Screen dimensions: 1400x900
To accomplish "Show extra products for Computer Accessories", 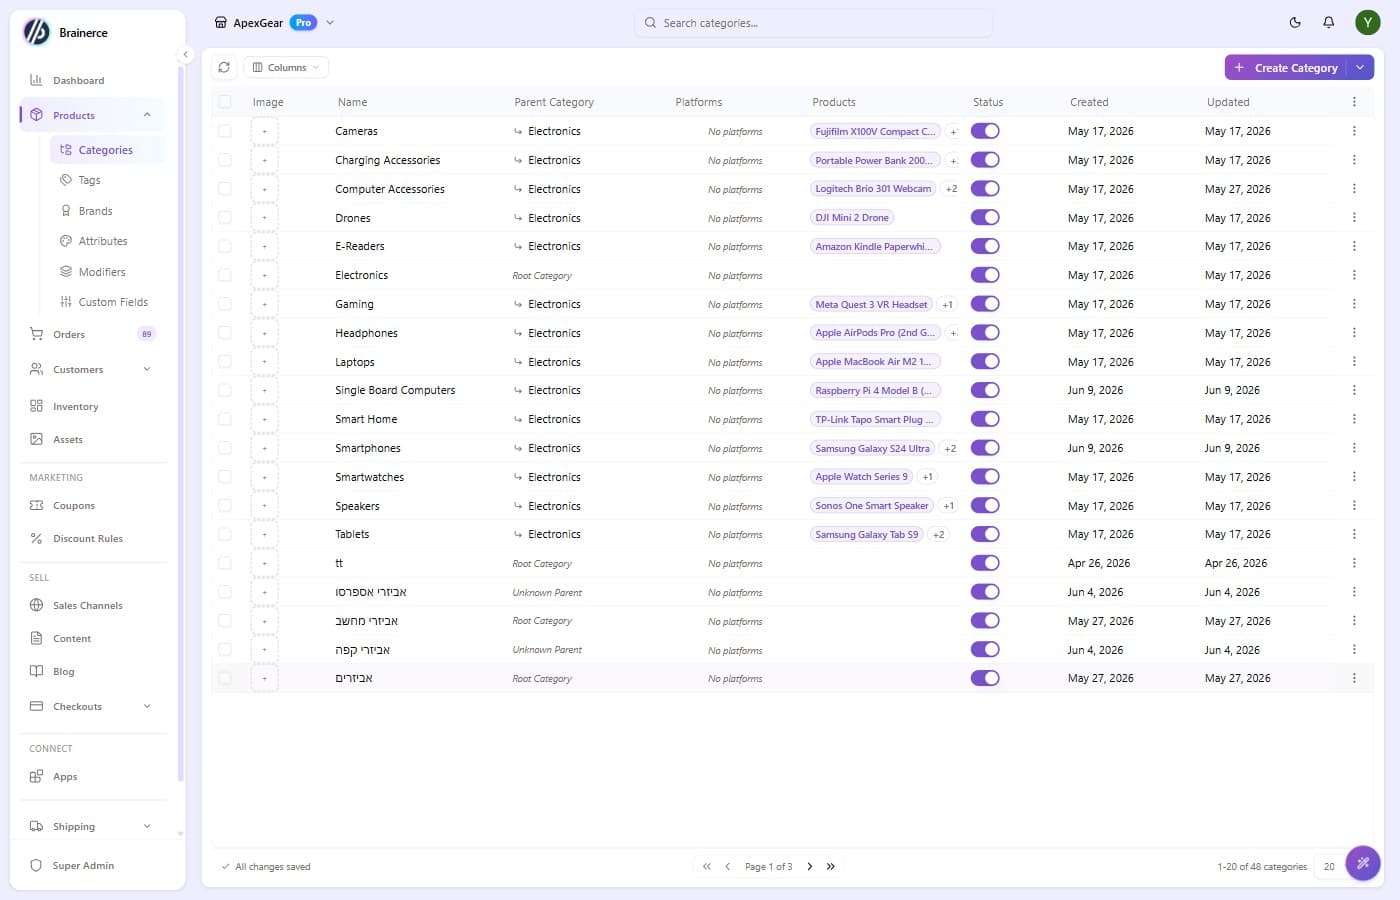I will click(951, 189).
